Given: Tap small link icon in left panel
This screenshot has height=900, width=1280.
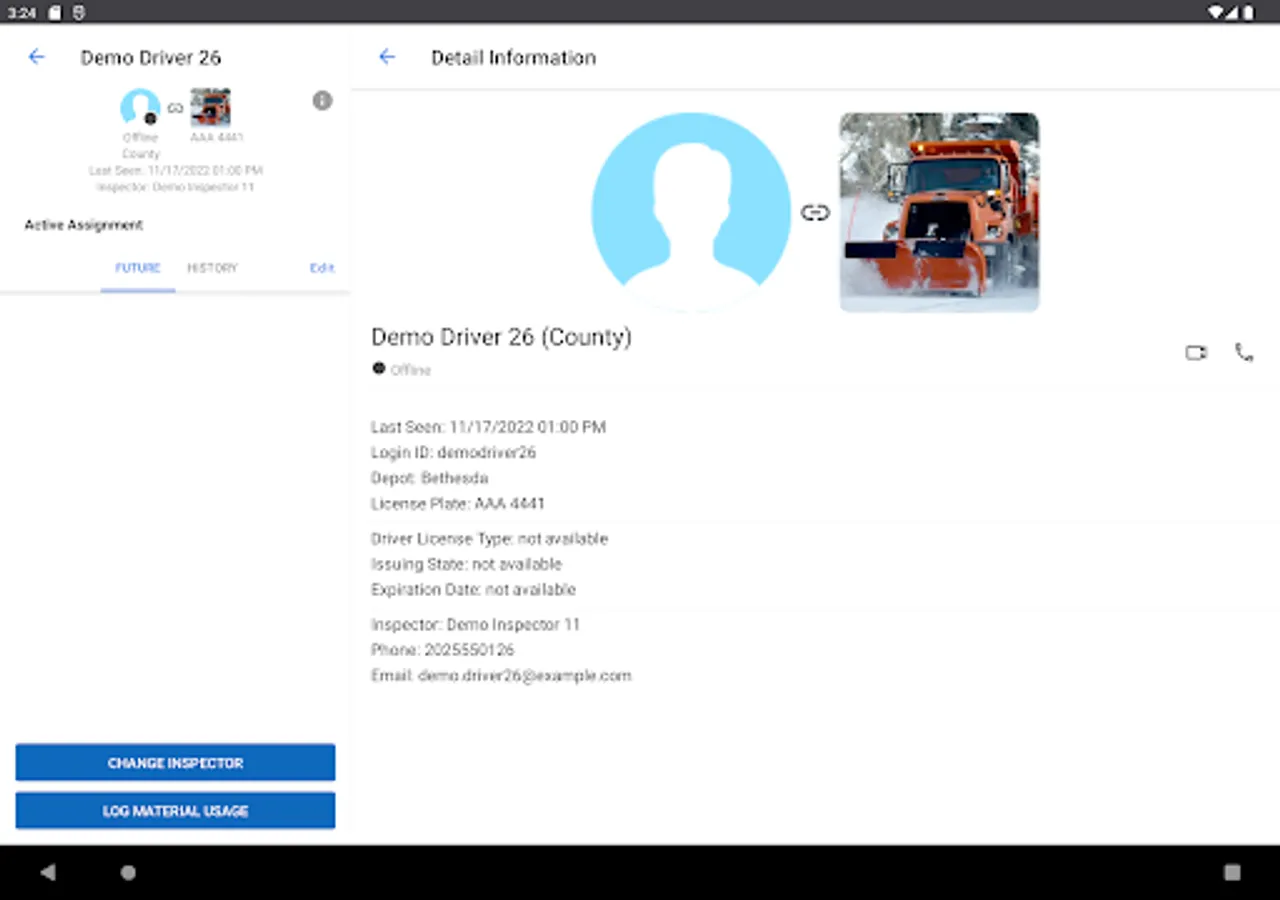Looking at the screenshot, I should tap(176, 108).
